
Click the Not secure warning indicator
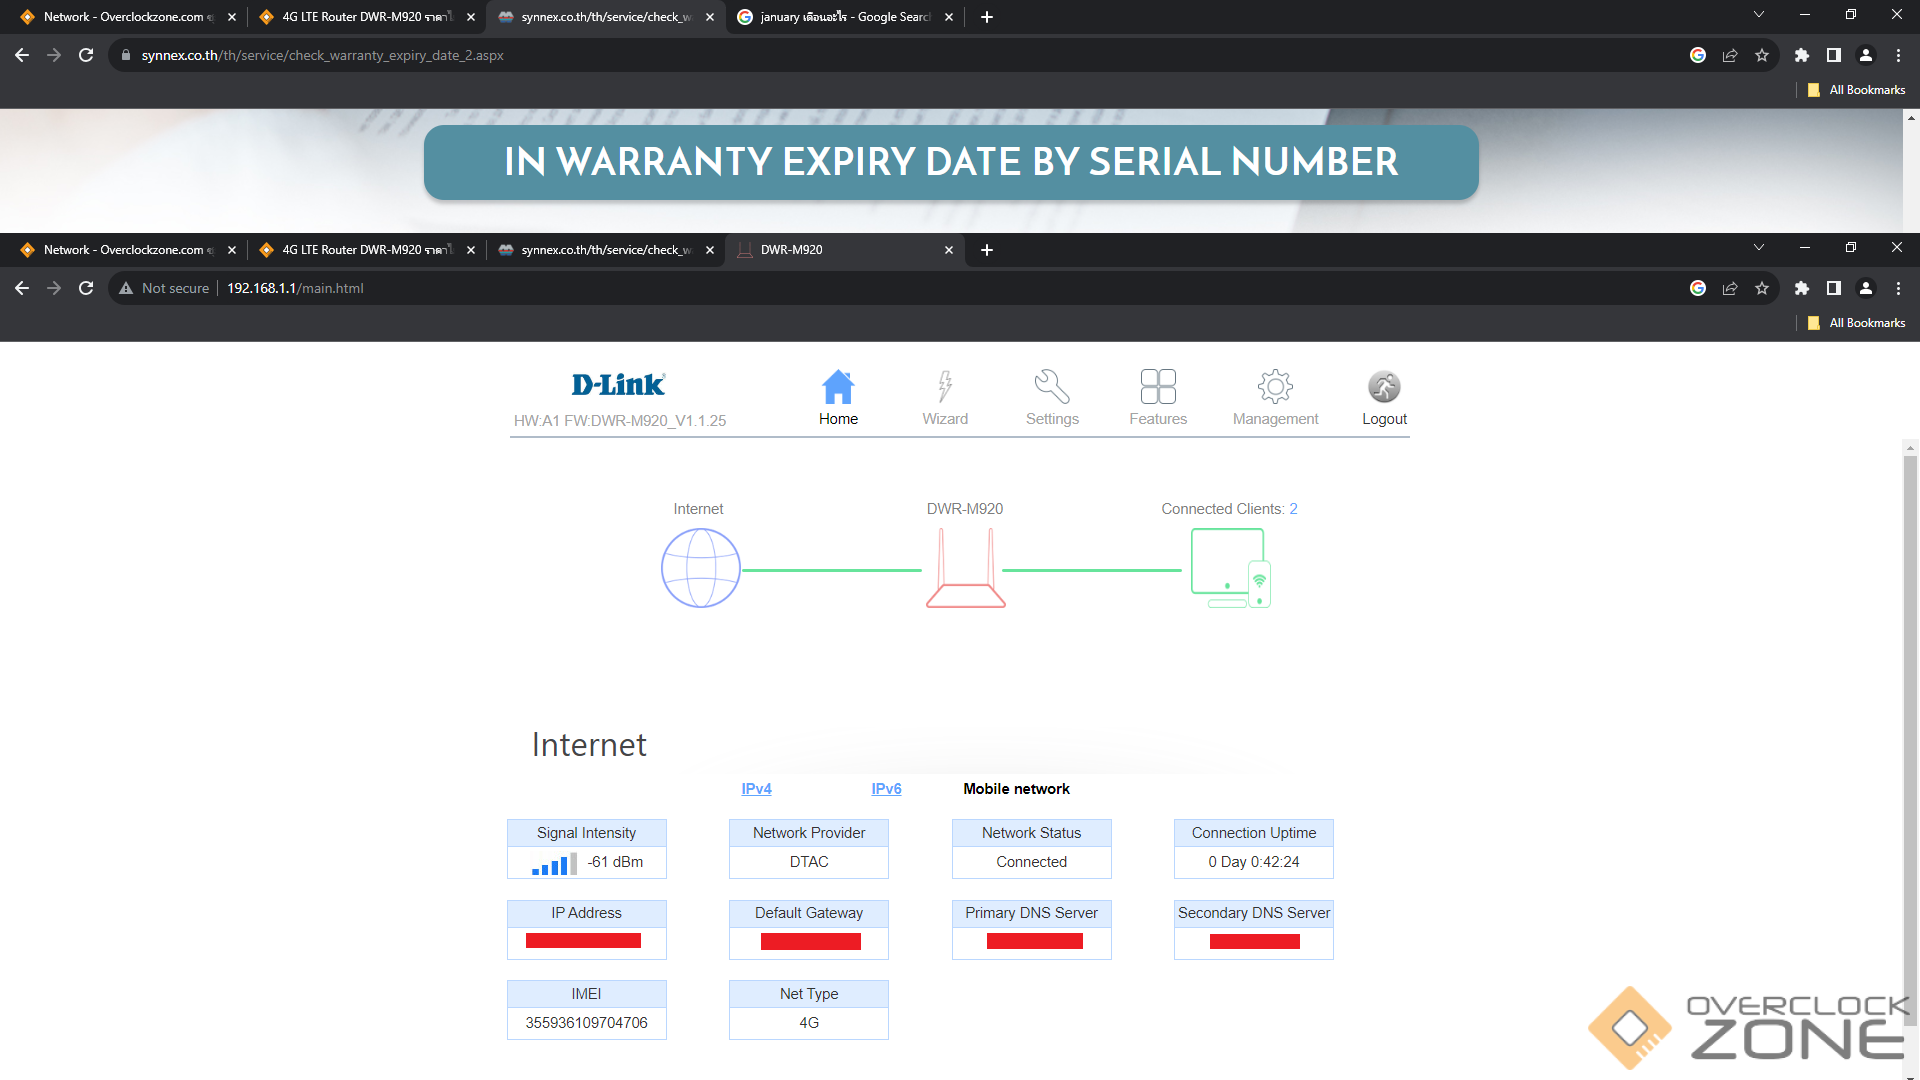(165, 288)
